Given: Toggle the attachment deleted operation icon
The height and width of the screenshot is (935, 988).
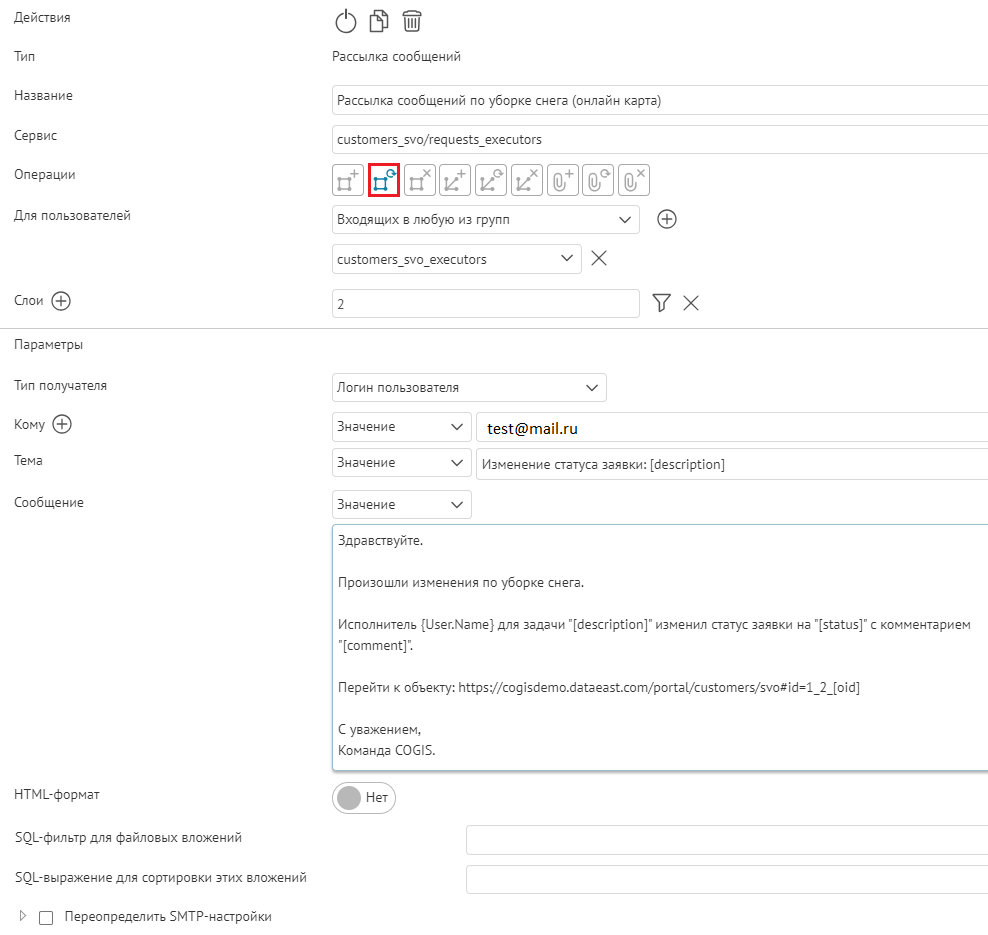Looking at the screenshot, I should coord(634,180).
